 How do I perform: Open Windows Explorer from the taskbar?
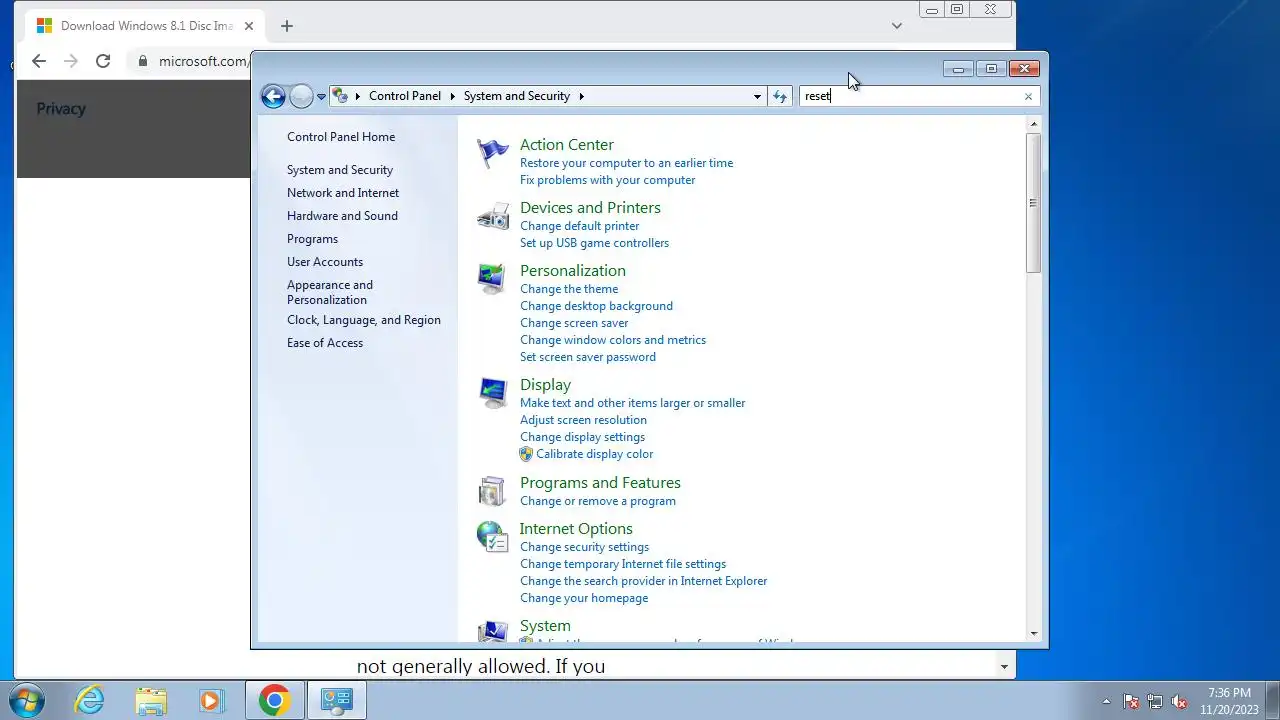coord(151,700)
